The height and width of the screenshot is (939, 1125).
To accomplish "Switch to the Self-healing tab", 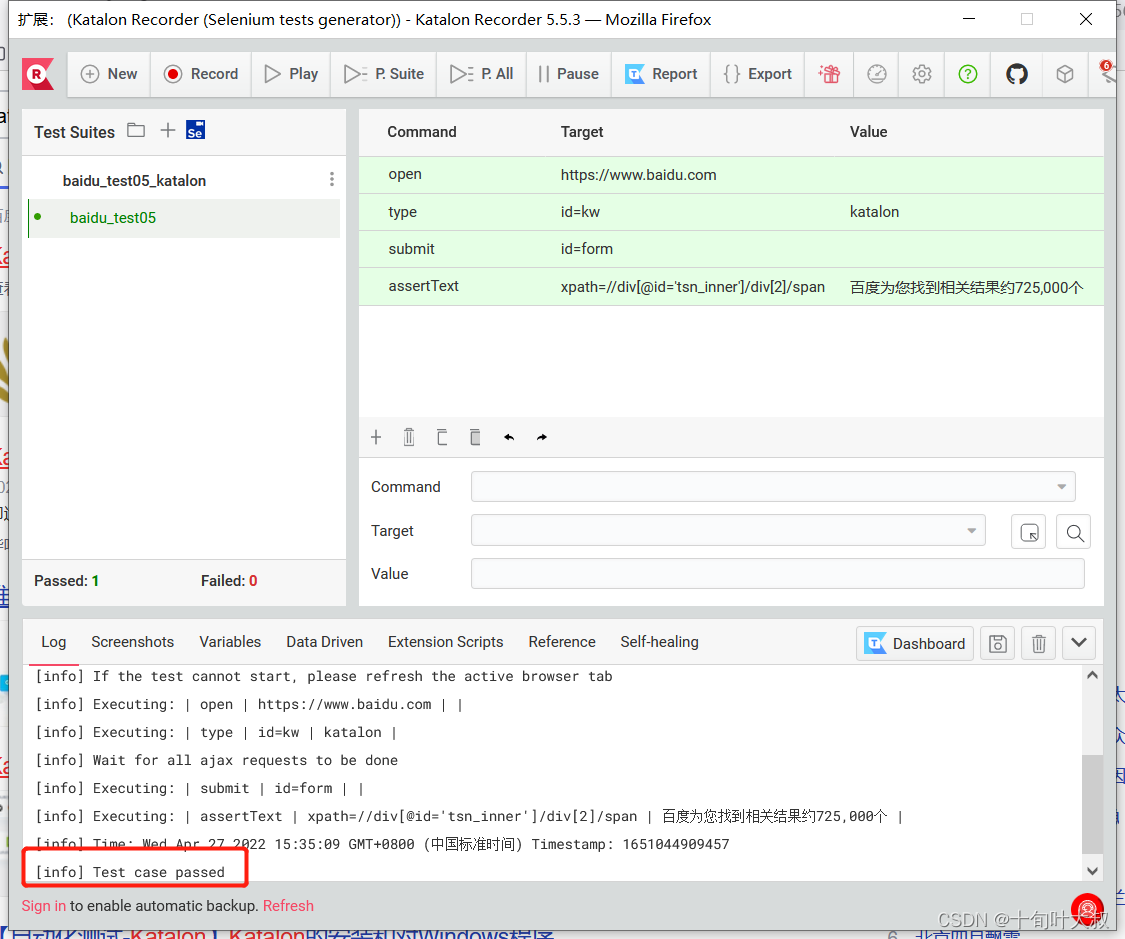I will coord(659,642).
